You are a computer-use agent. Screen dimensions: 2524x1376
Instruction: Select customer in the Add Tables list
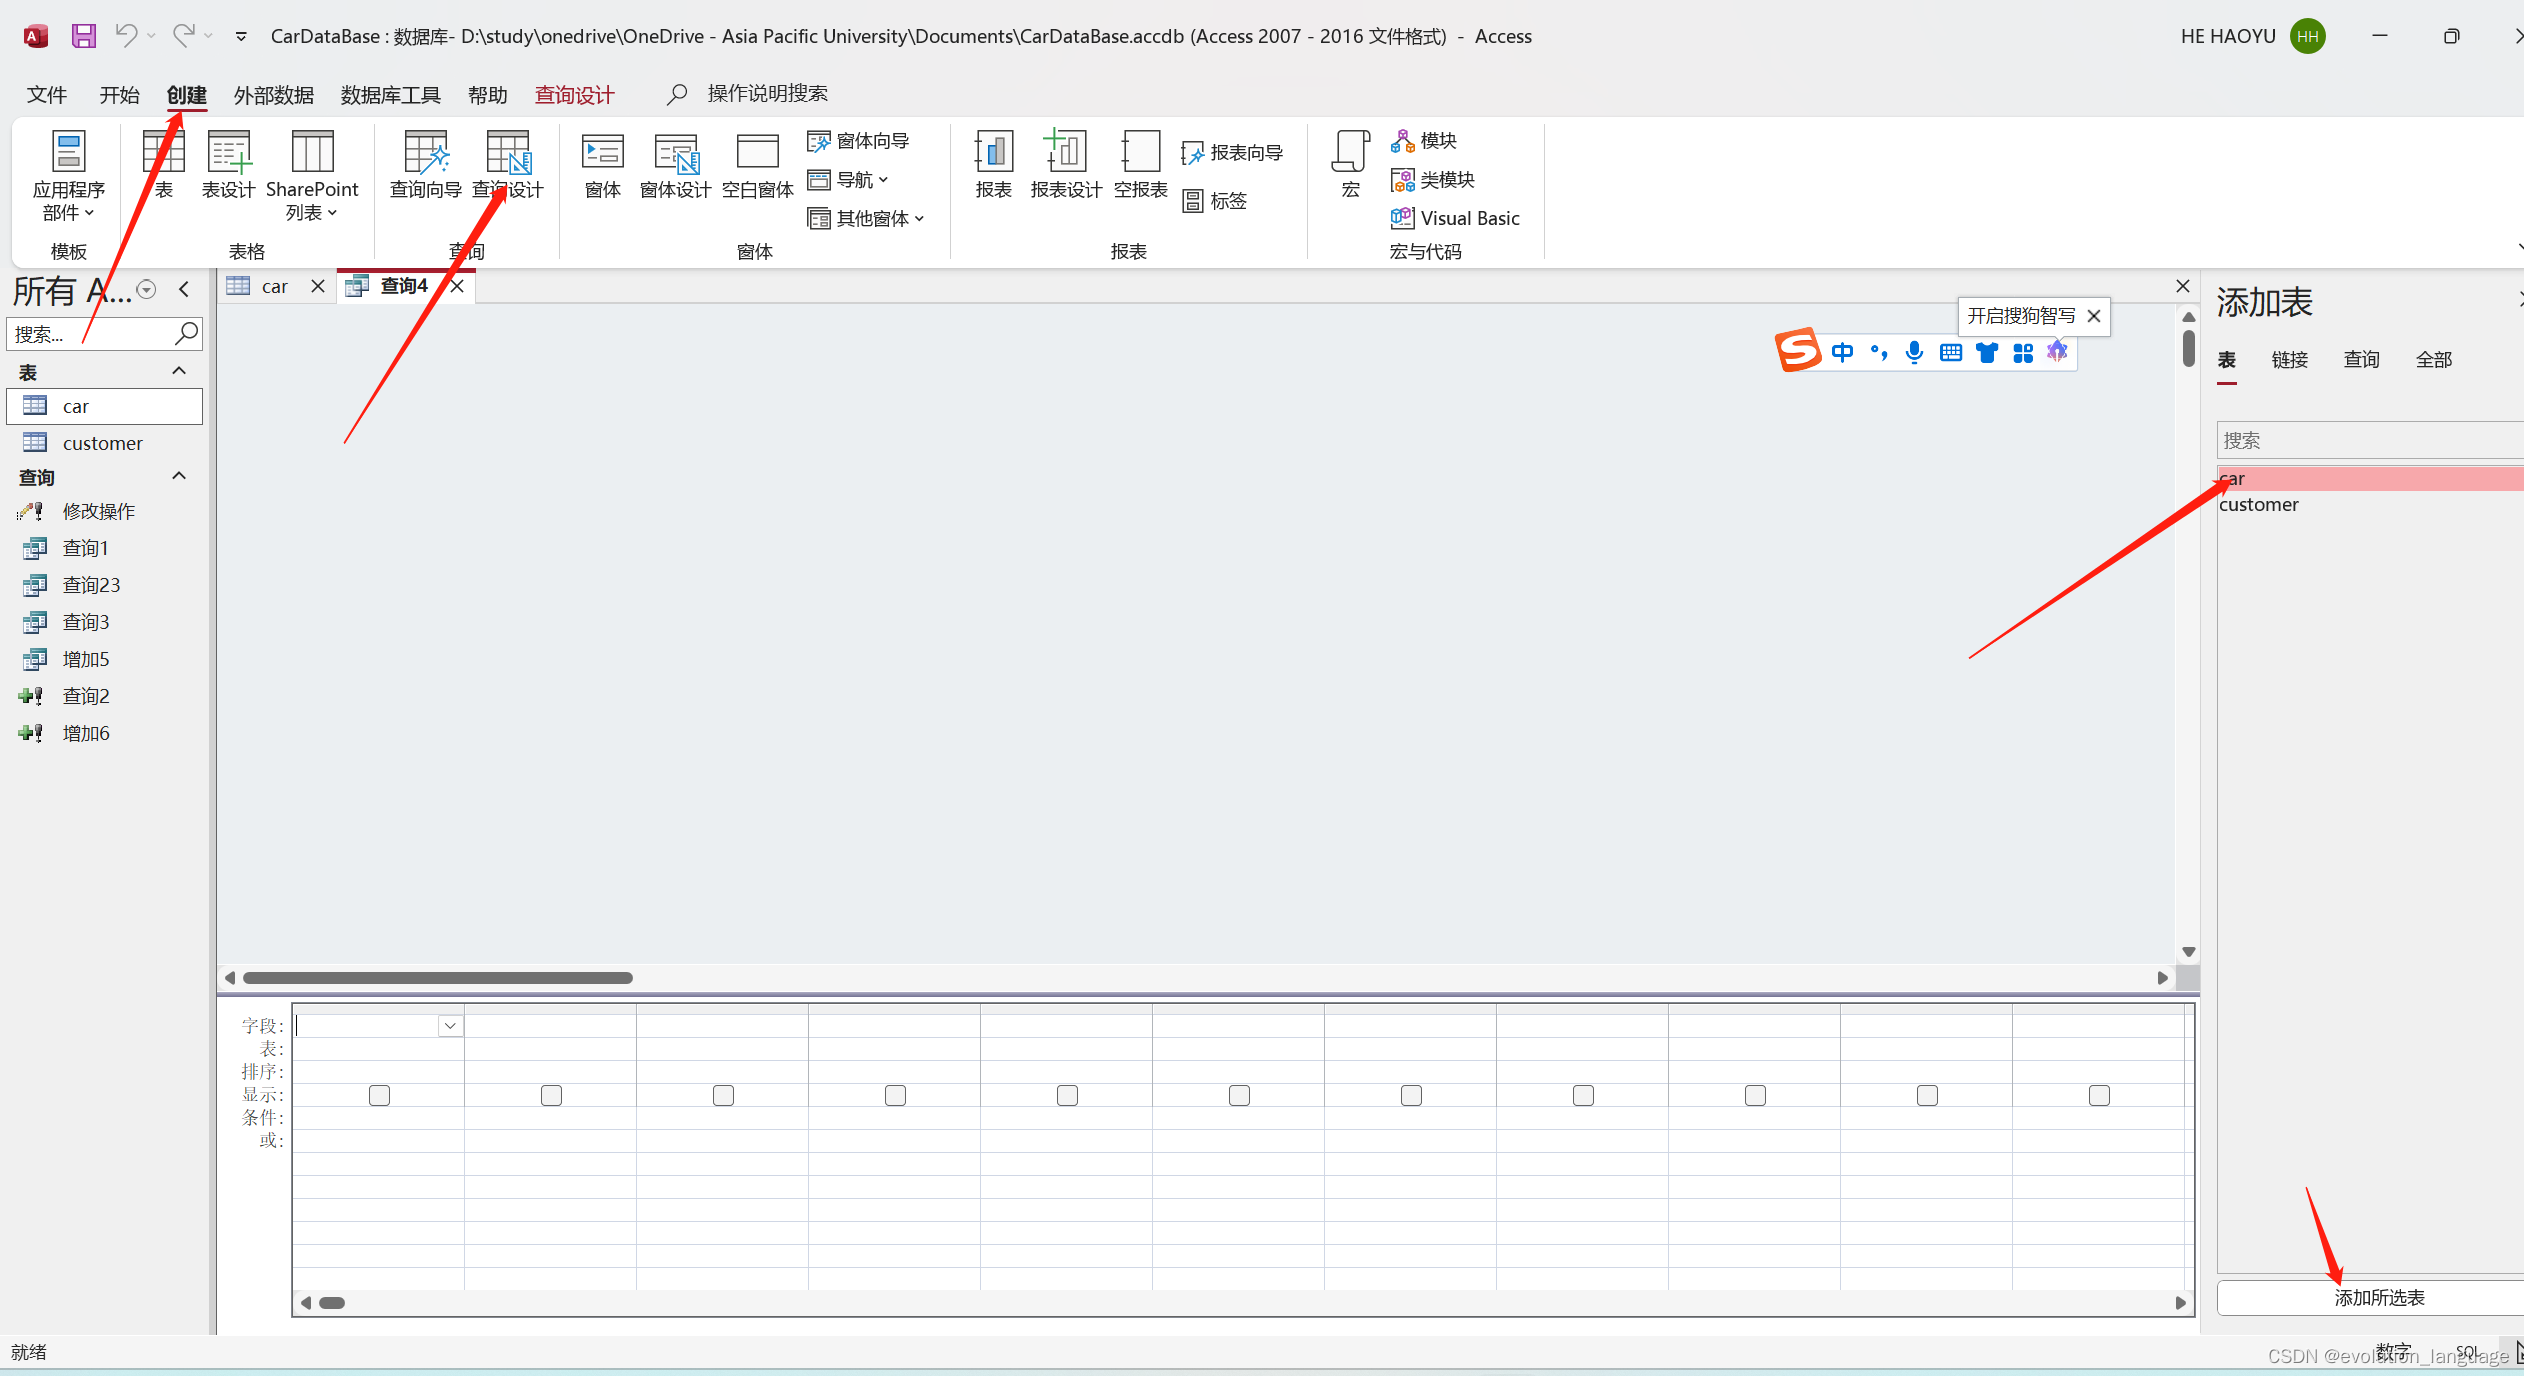tap(2259, 505)
